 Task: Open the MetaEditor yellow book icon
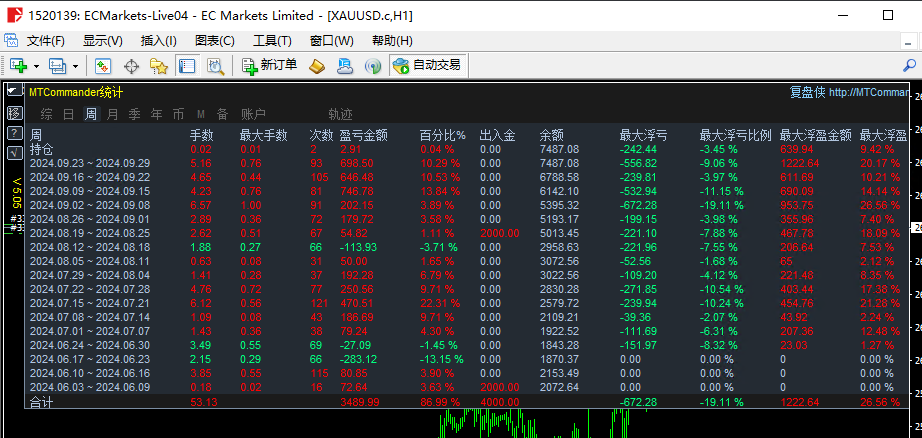(x=318, y=66)
